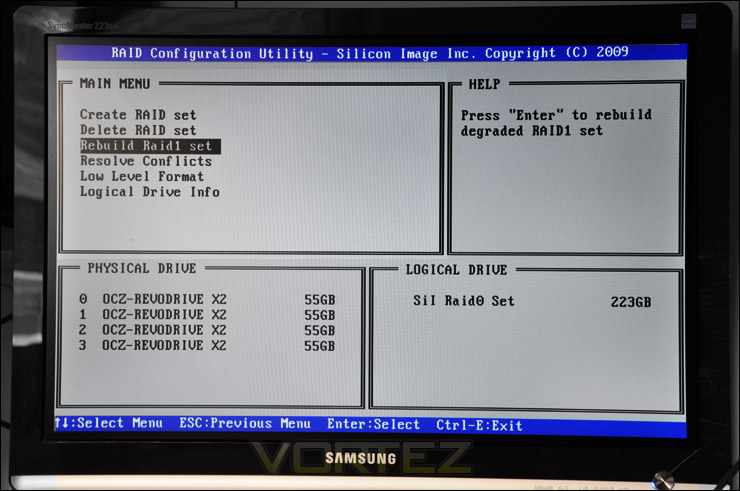The height and width of the screenshot is (491, 740).
Task: Click Ctrl-E:Exit status bar hint
Action: click(479, 425)
